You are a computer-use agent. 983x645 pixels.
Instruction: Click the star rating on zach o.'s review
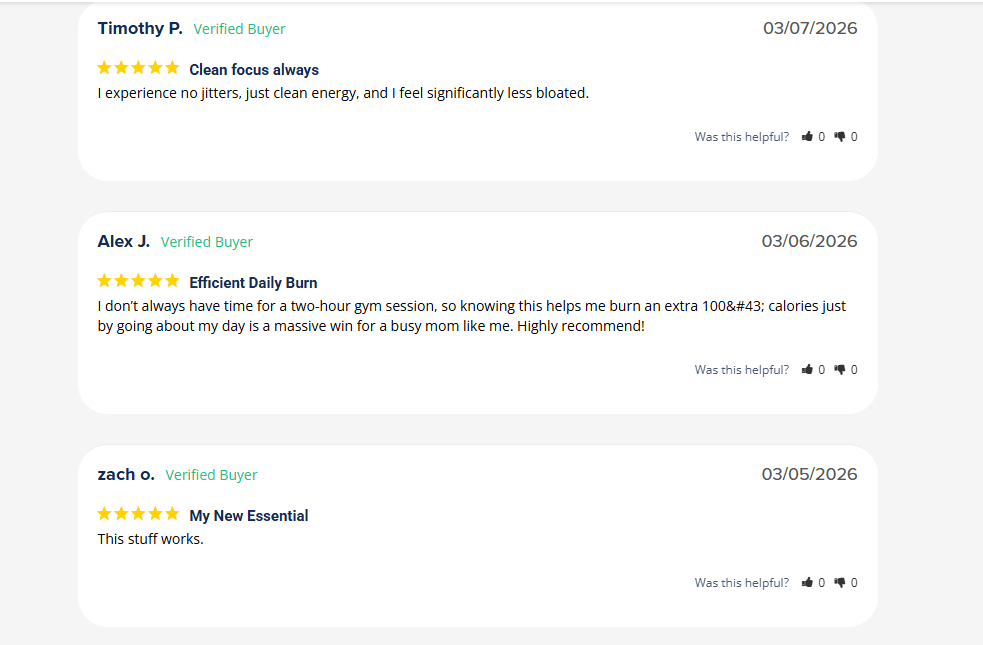139,514
